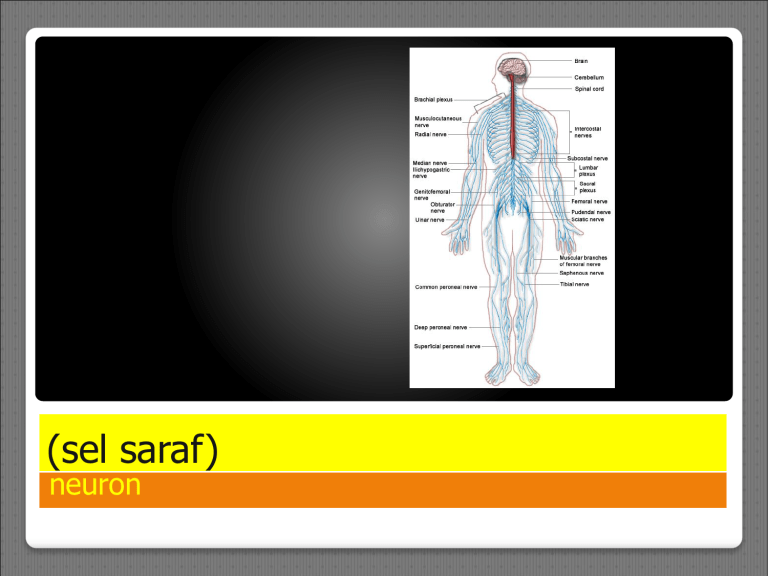Select the "Femoral nerve" label

589,201
